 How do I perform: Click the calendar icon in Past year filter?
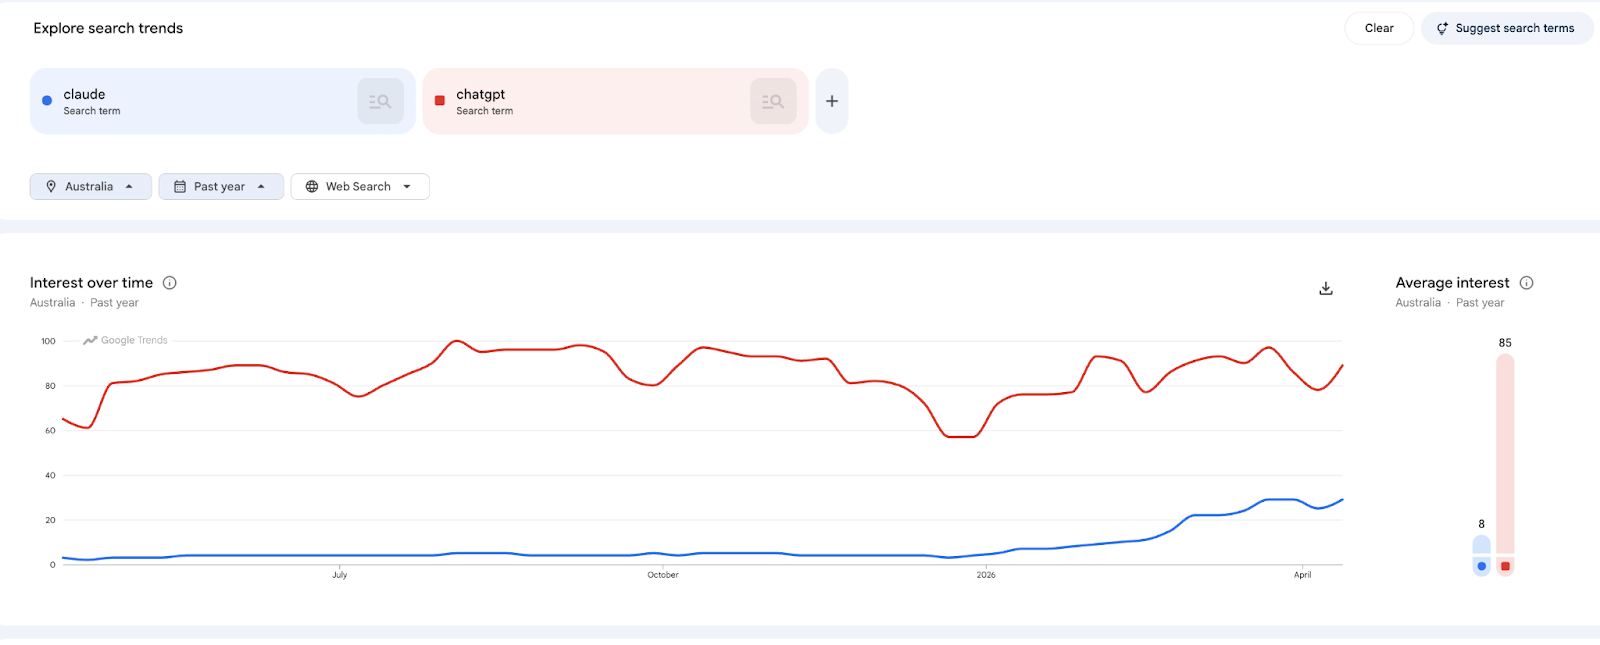[180, 187]
